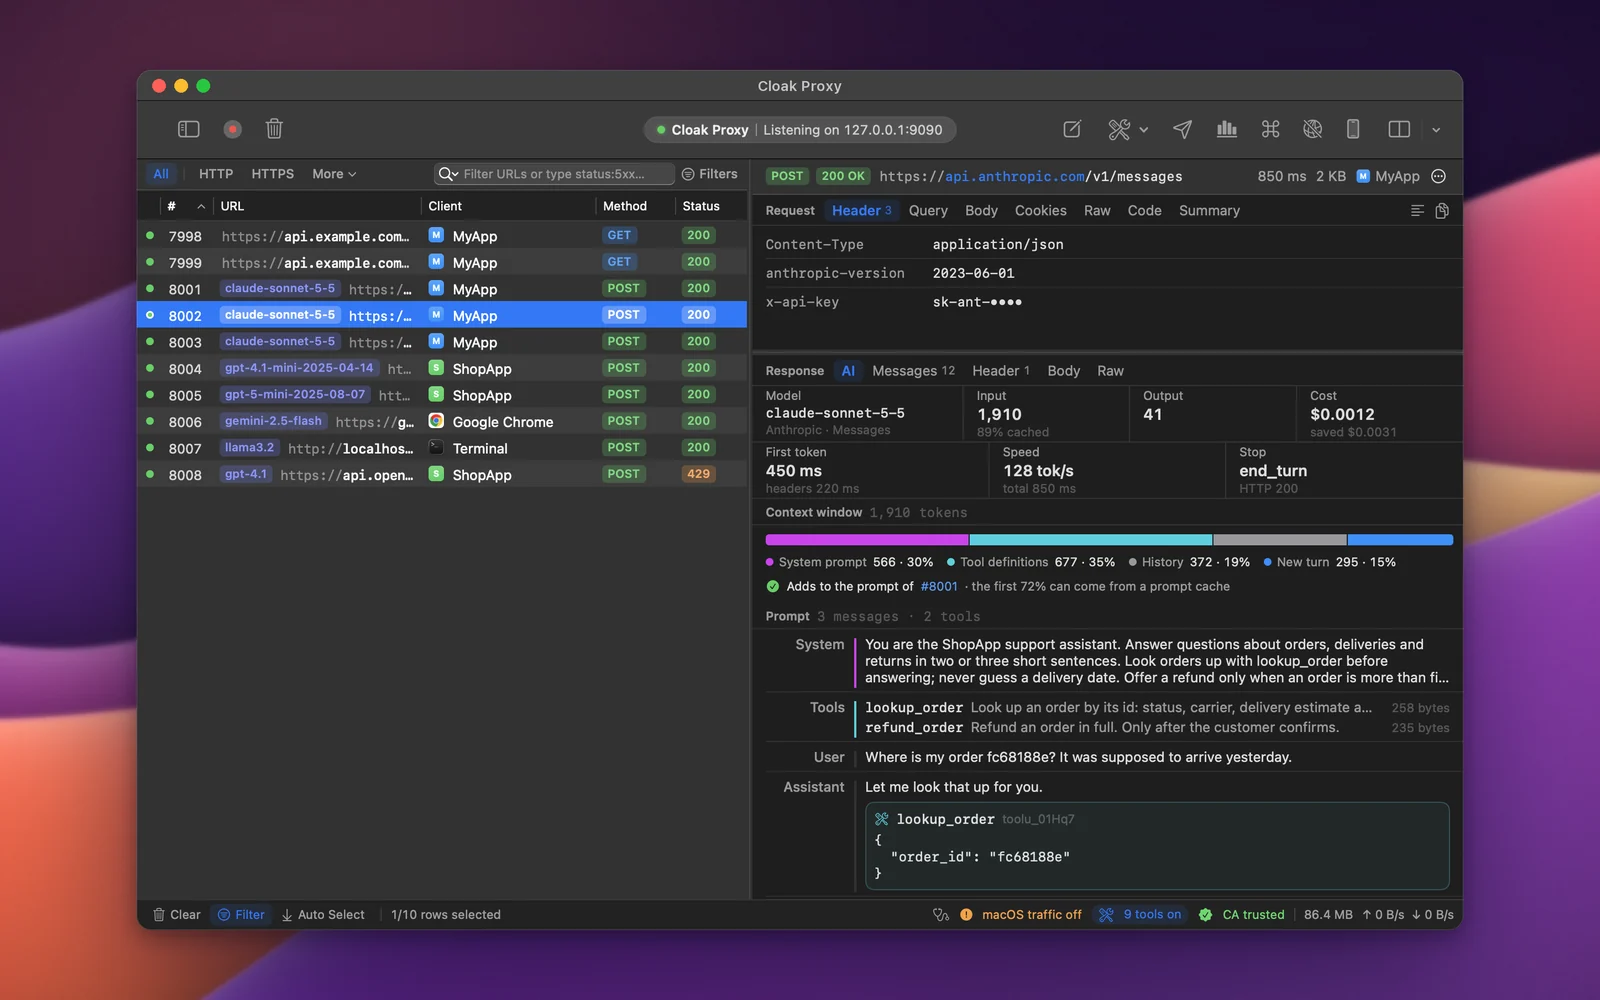
Task: Expand the tools dropdown chevron in toolbar
Action: (1144, 130)
